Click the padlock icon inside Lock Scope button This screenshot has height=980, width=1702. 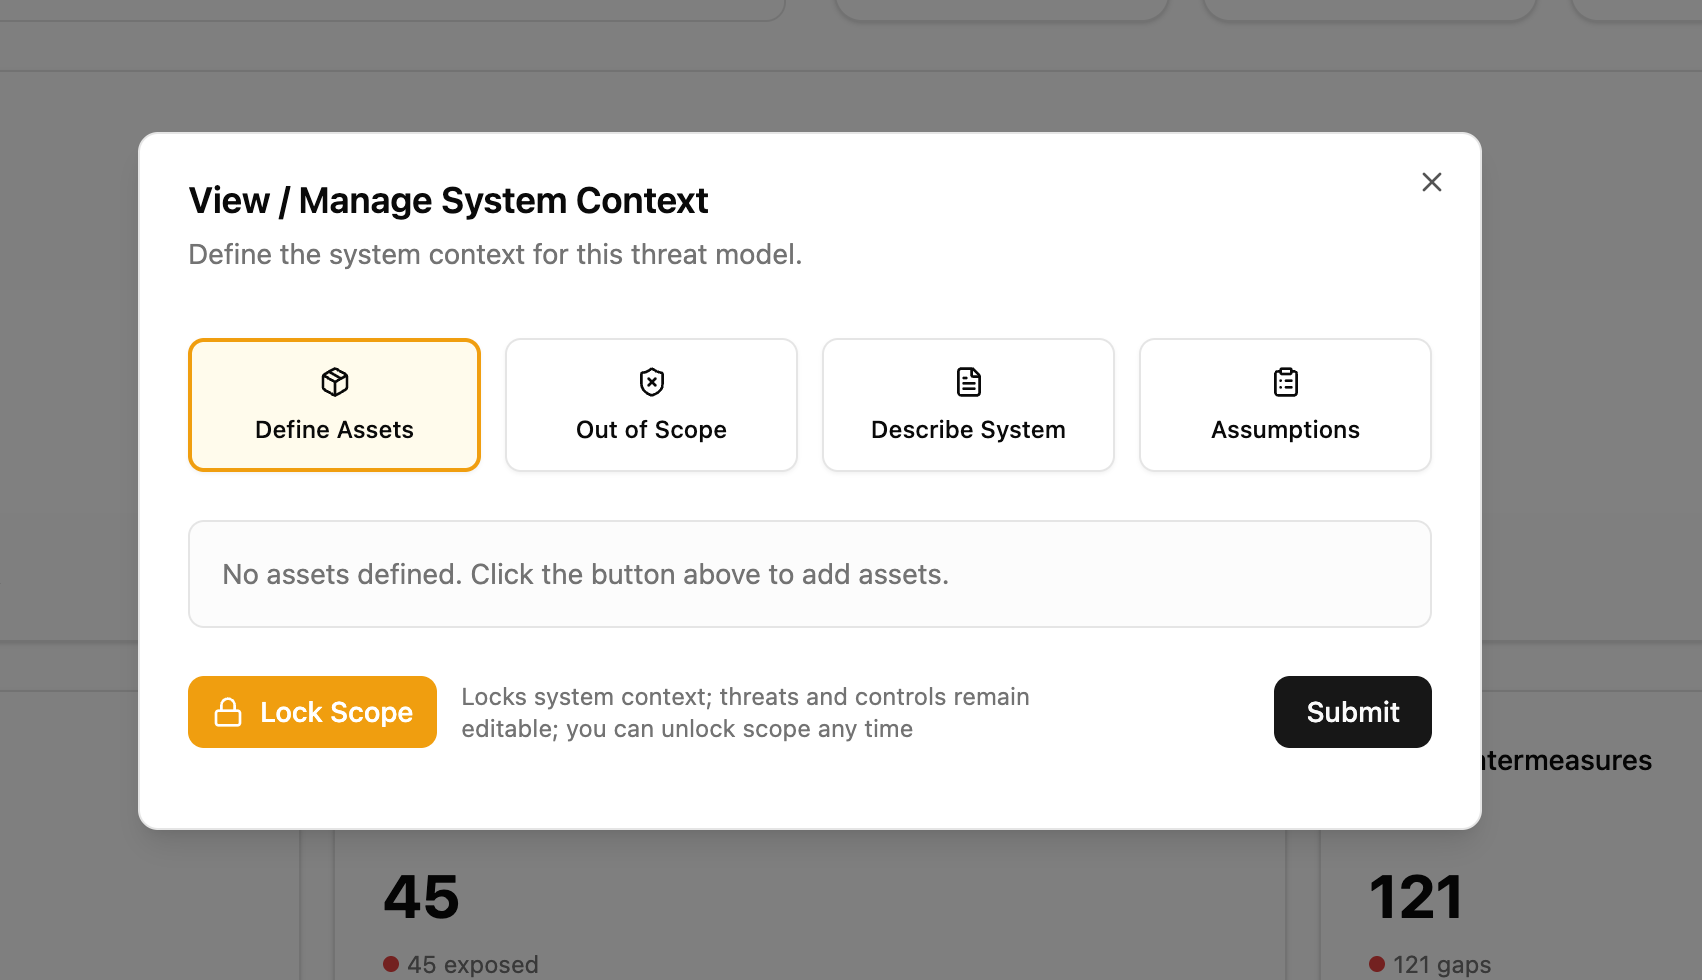228,712
